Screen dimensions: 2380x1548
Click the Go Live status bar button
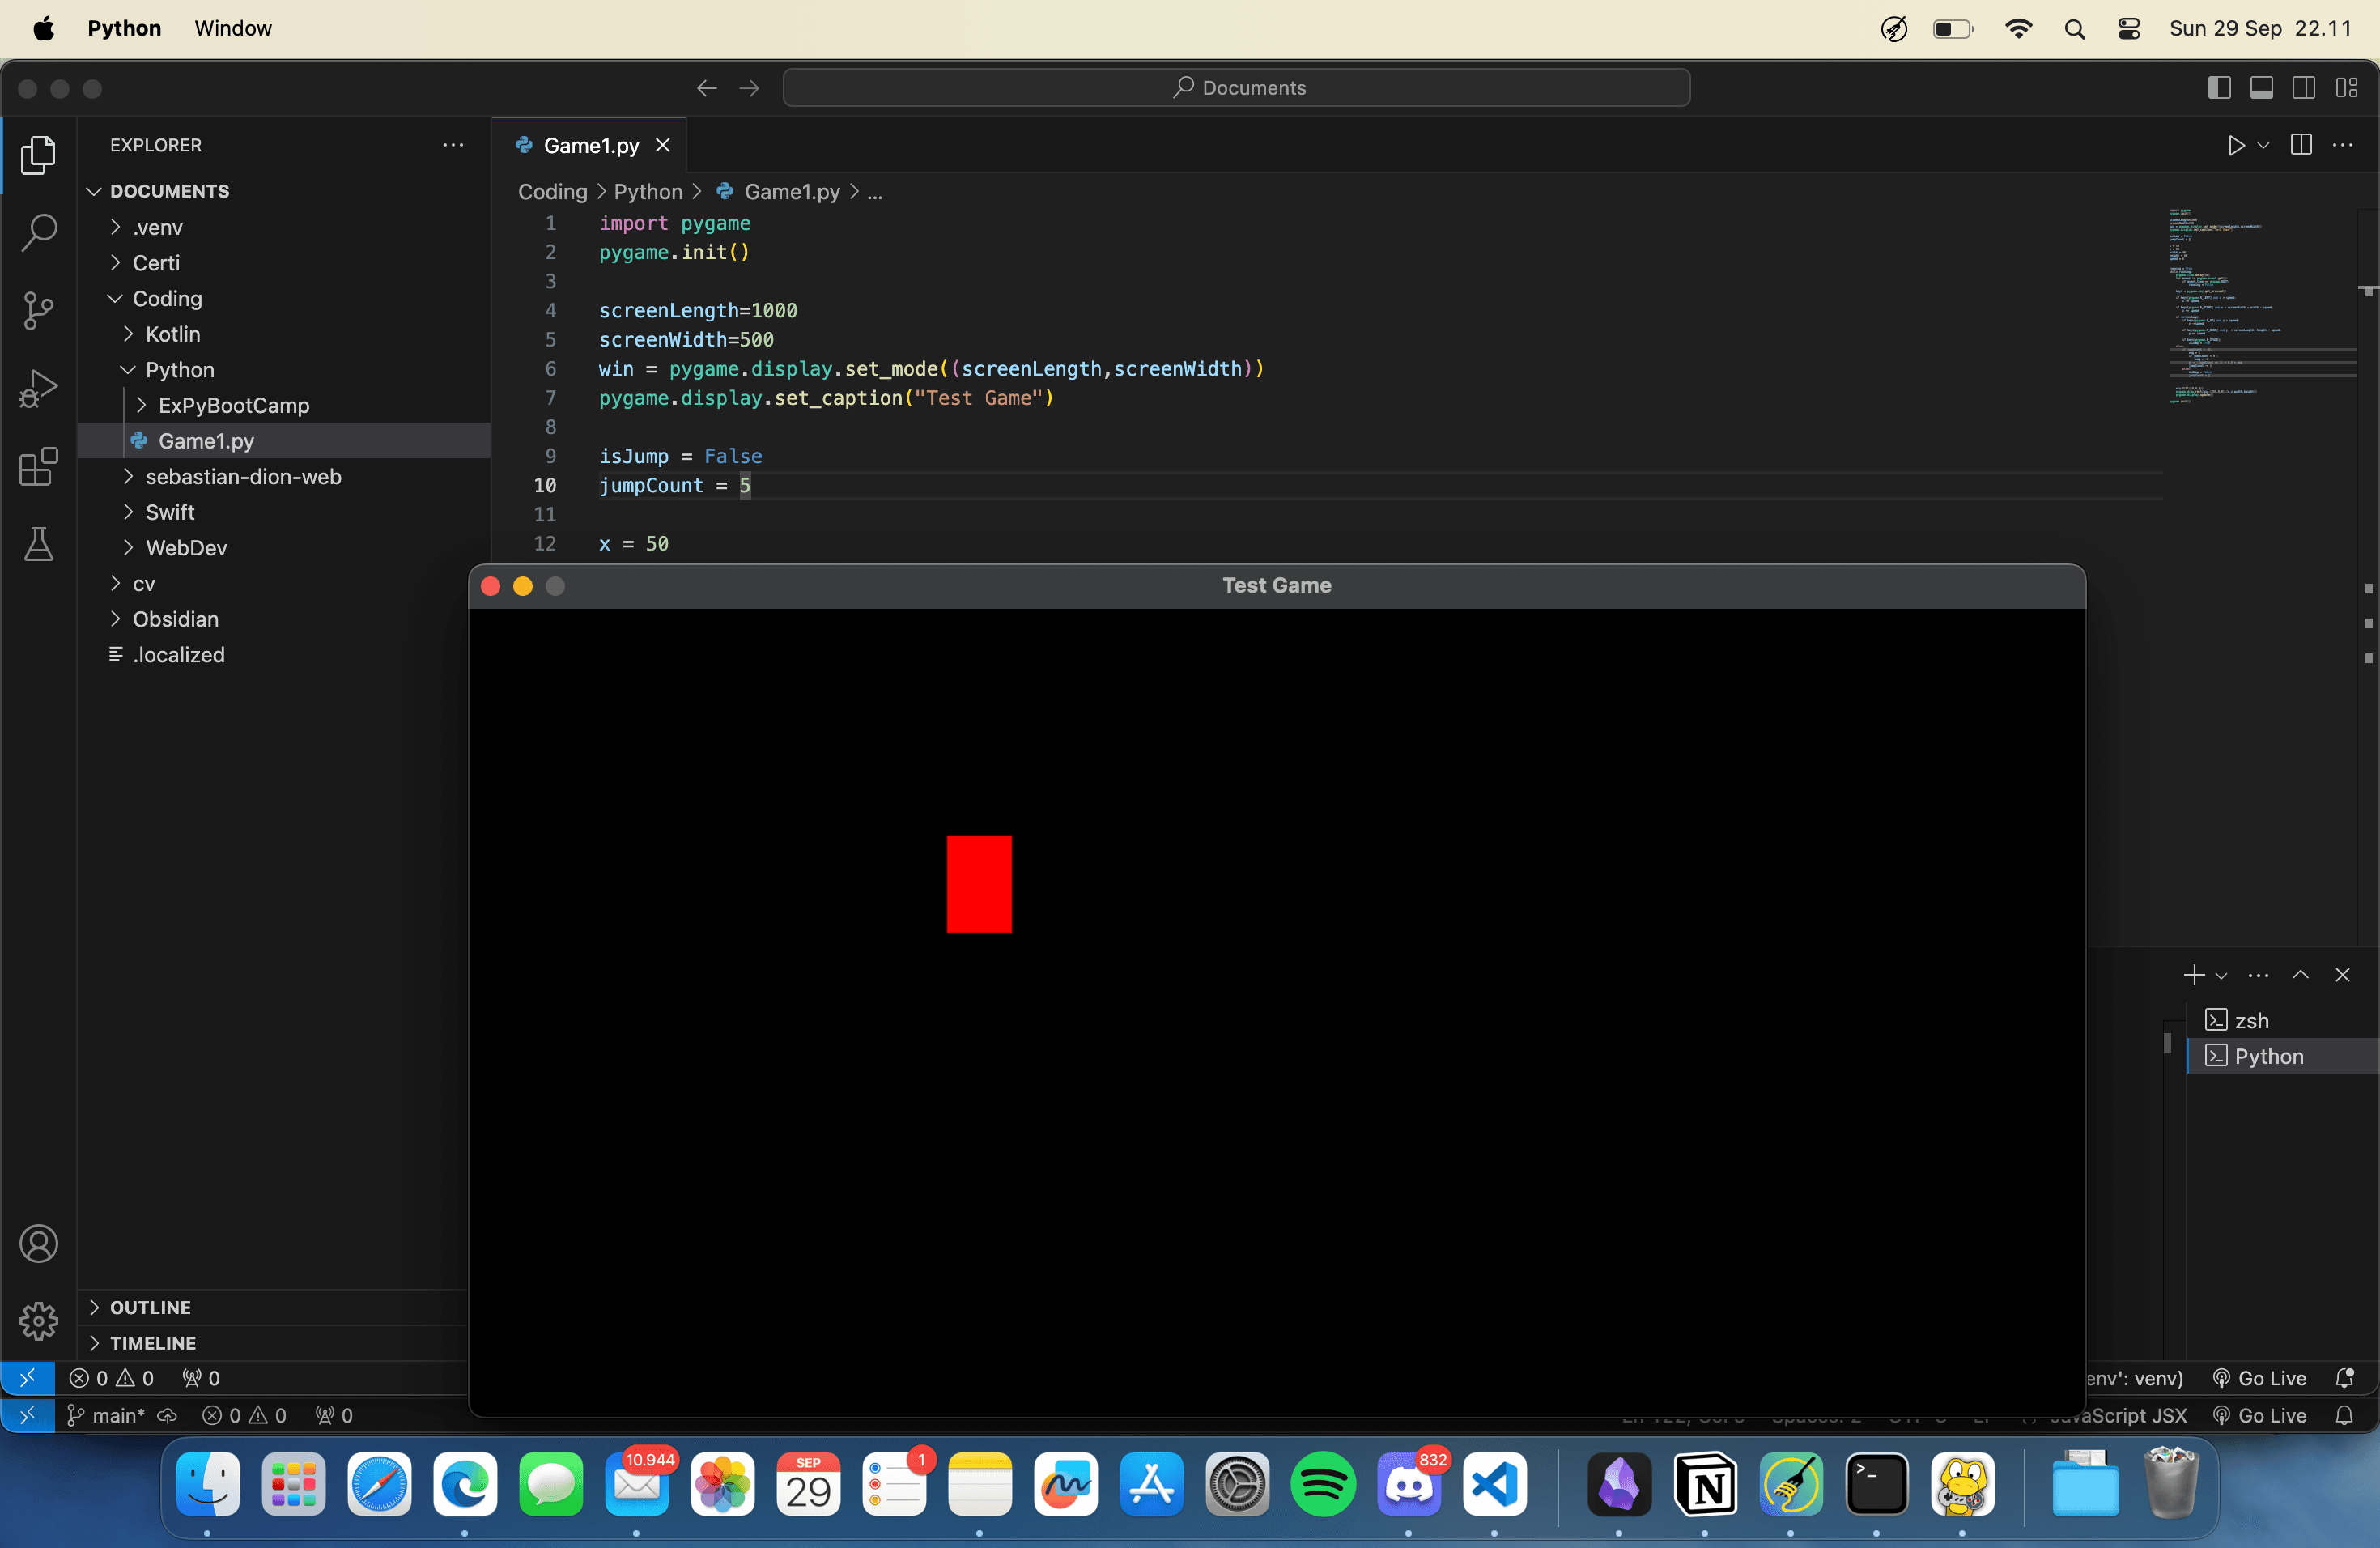[2261, 1378]
